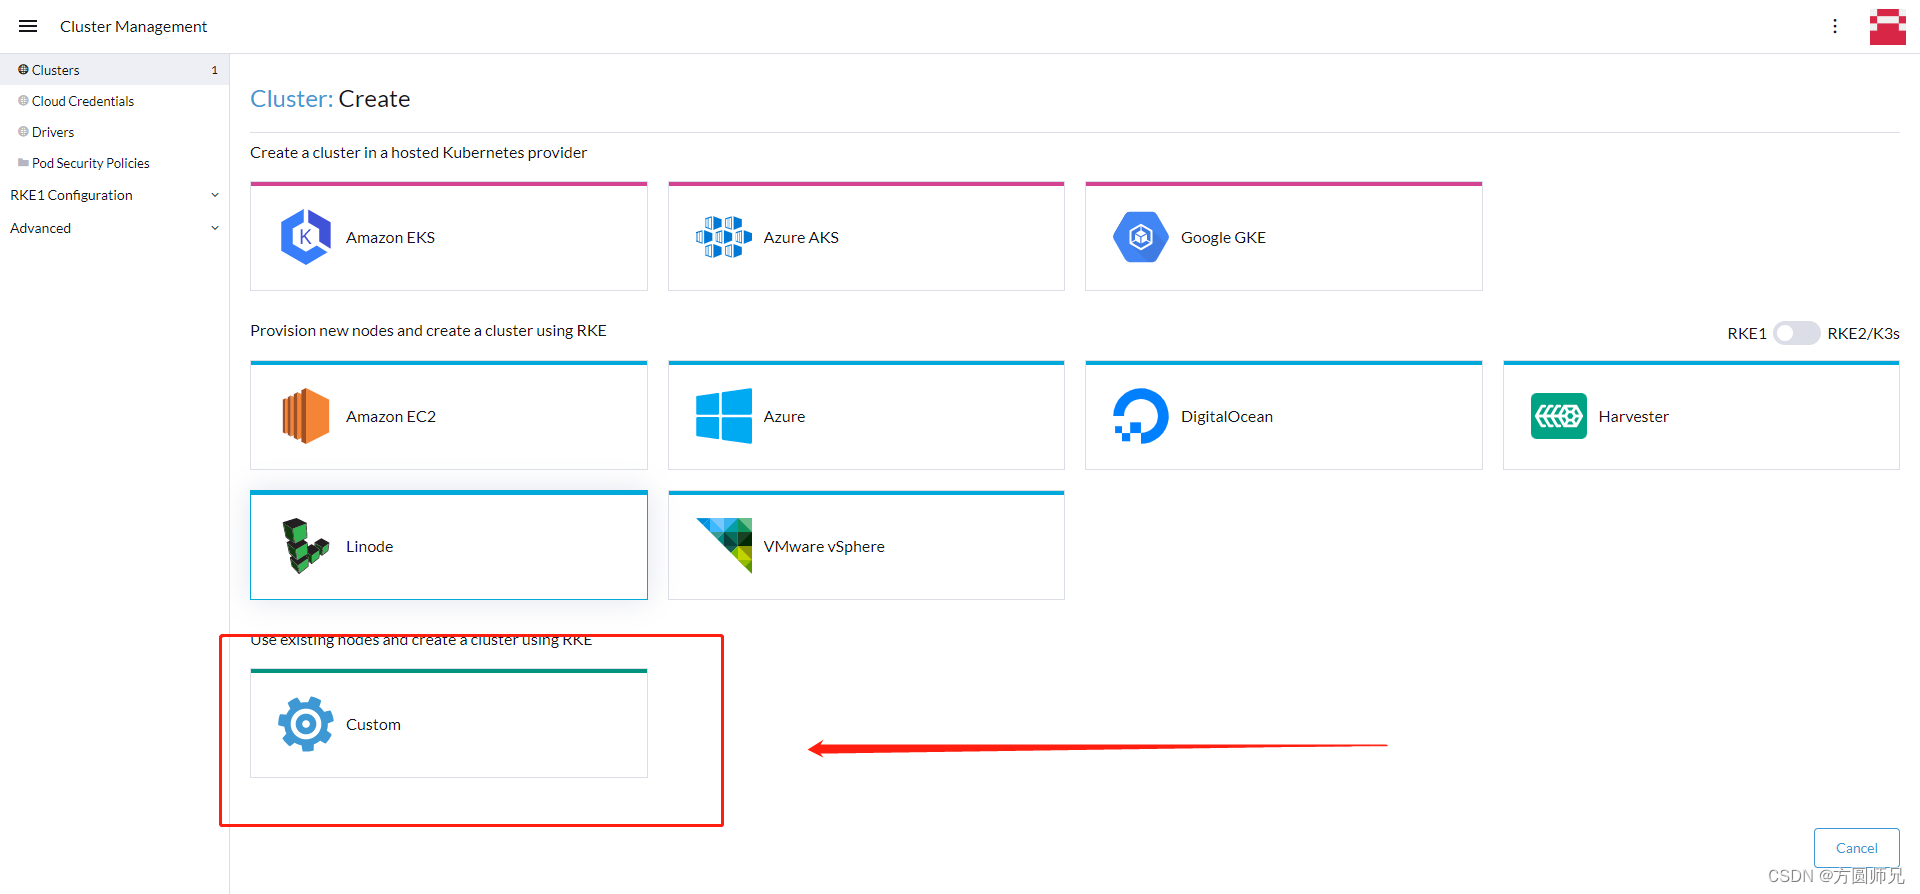Click the Harvester green logo
The height and width of the screenshot is (894, 1920).
[1558, 416]
